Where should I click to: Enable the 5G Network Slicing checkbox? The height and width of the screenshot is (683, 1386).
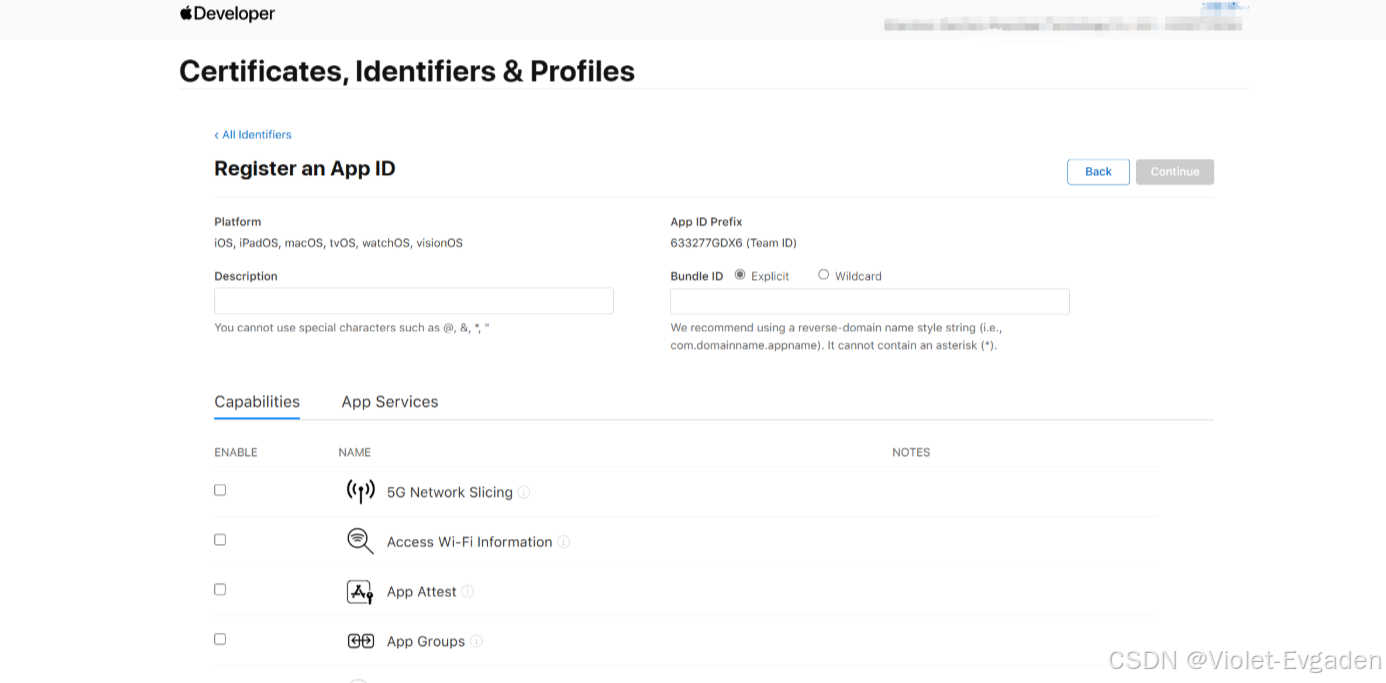[x=220, y=490]
